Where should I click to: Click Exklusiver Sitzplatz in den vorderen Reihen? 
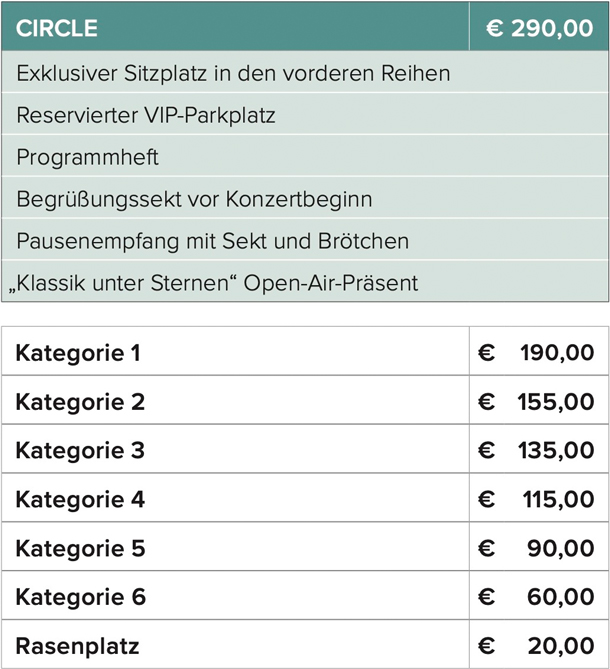[233, 73]
